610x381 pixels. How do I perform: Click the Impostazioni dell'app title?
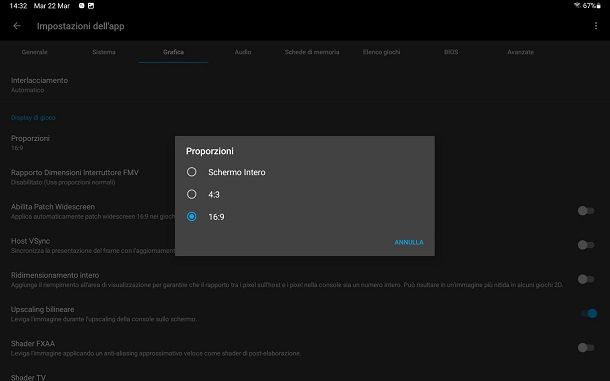tap(81, 26)
